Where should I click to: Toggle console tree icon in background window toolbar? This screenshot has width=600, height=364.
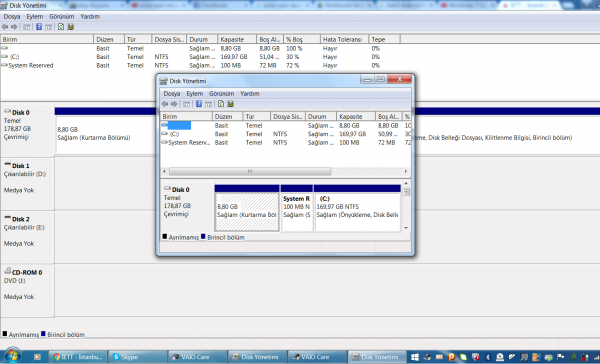26,27
